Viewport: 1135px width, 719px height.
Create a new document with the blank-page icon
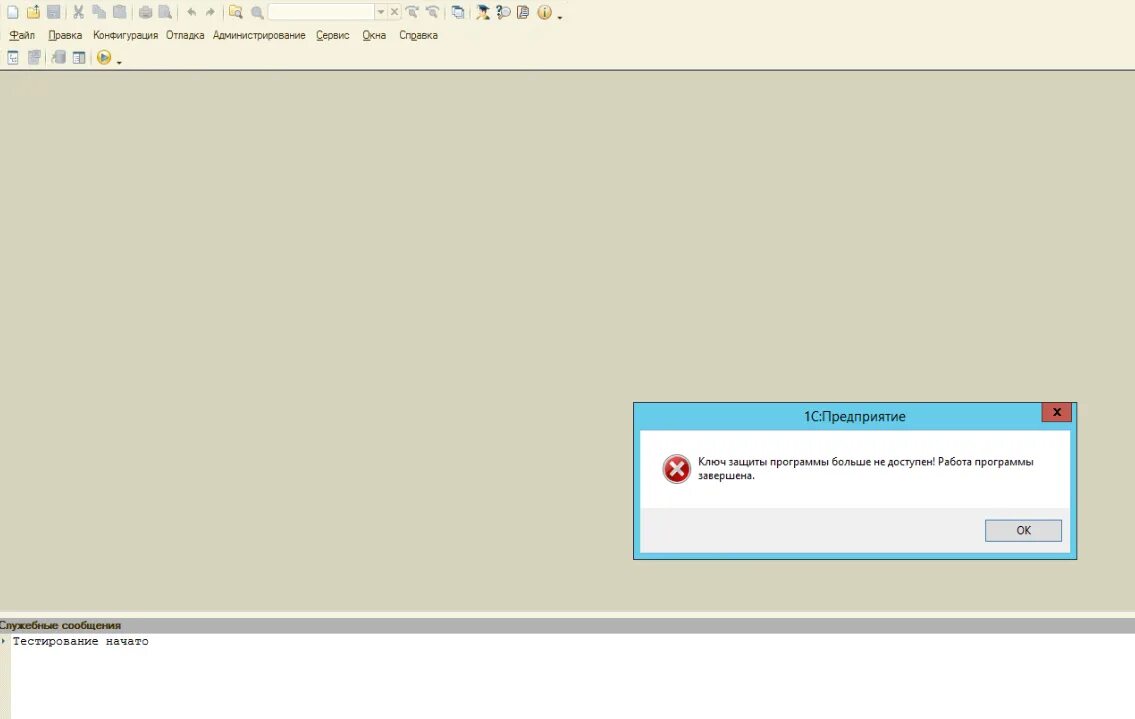click(x=12, y=12)
